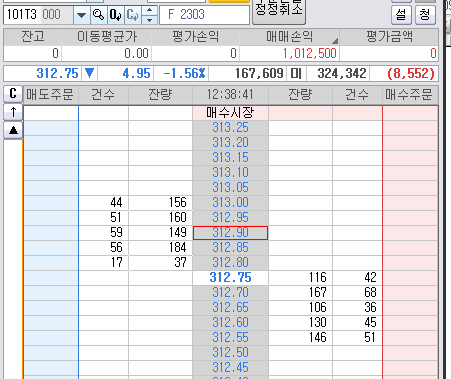Click the C button above the order ladder
Image resolution: width=451 pixels, height=379 pixels.
13,94
